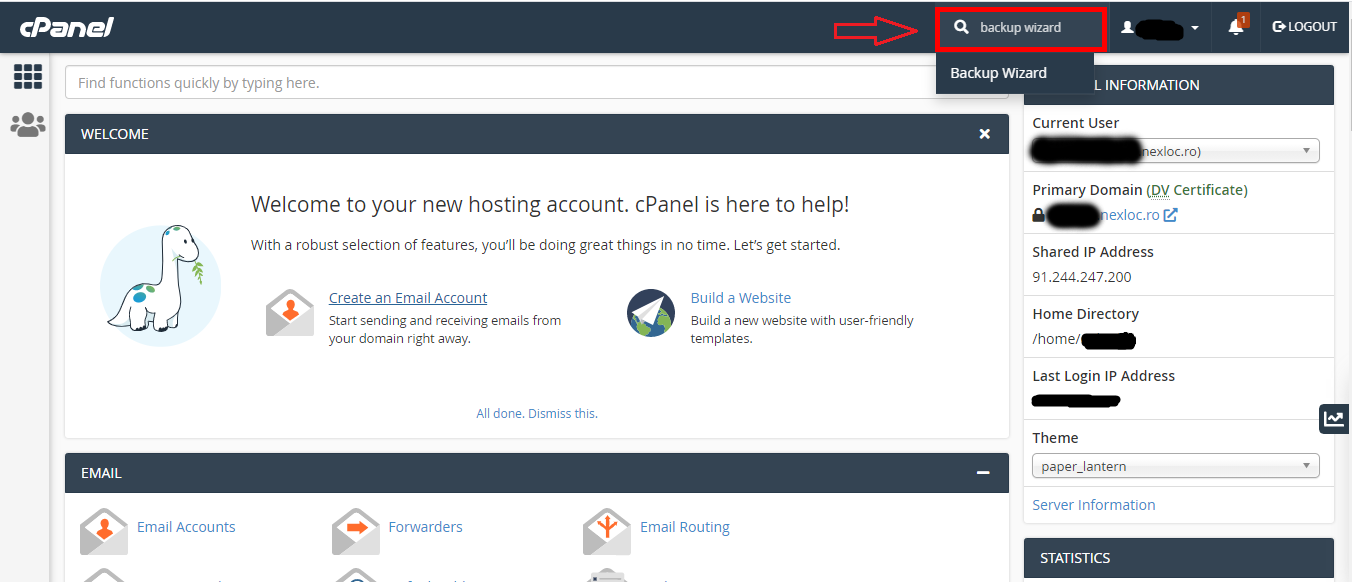This screenshot has height=582, width=1352.
Task: Click the Forwarders envelope icon
Action: point(356,531)
